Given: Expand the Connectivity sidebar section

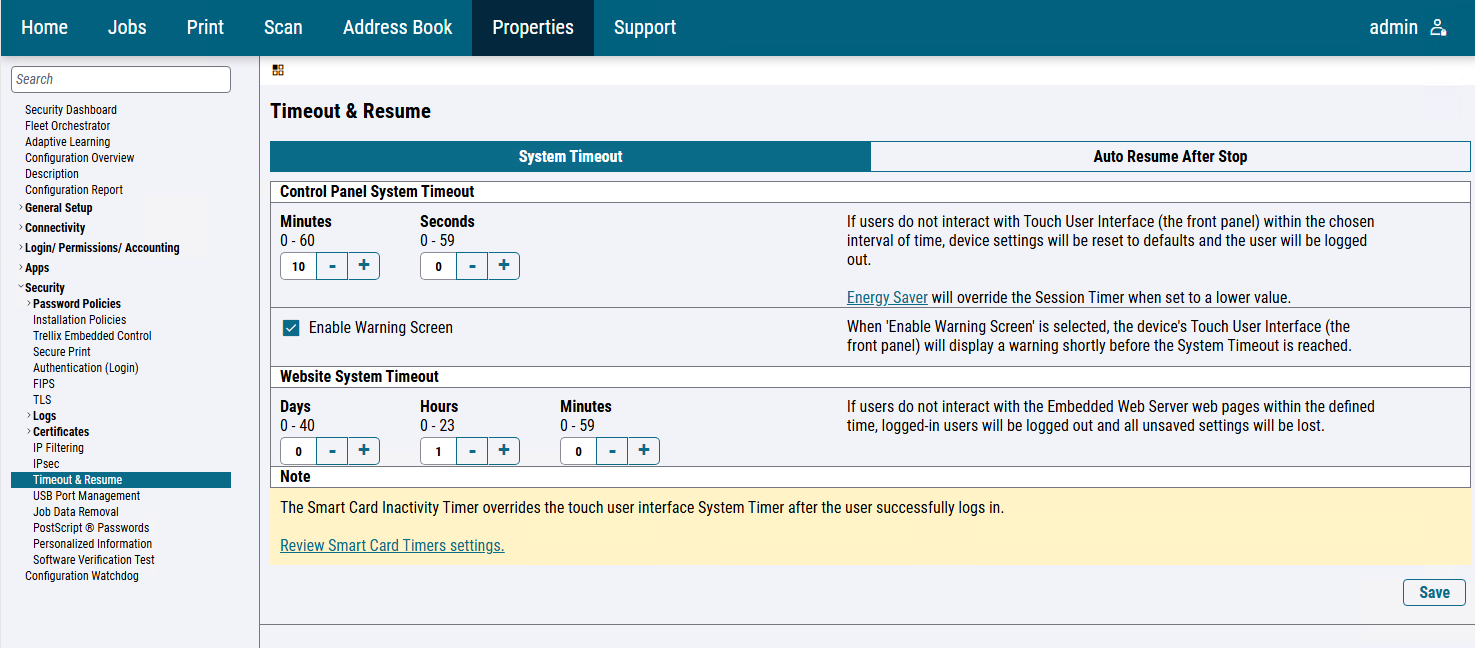Looking at the screenshot, I should click(21, 228).
